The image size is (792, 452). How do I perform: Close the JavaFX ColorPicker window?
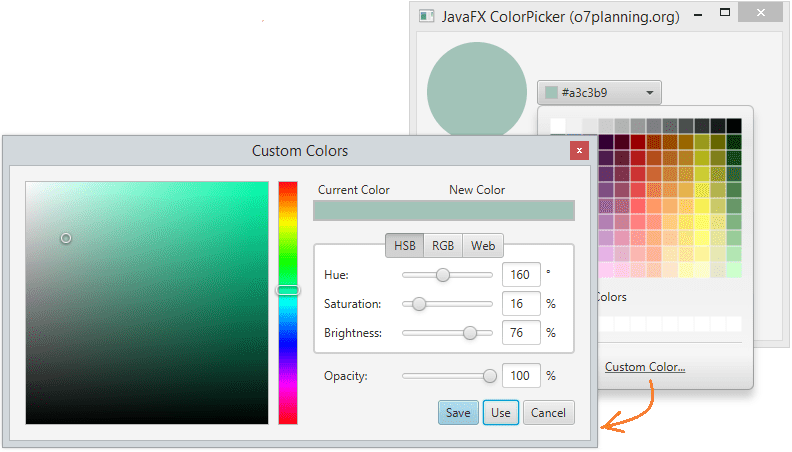761,13
